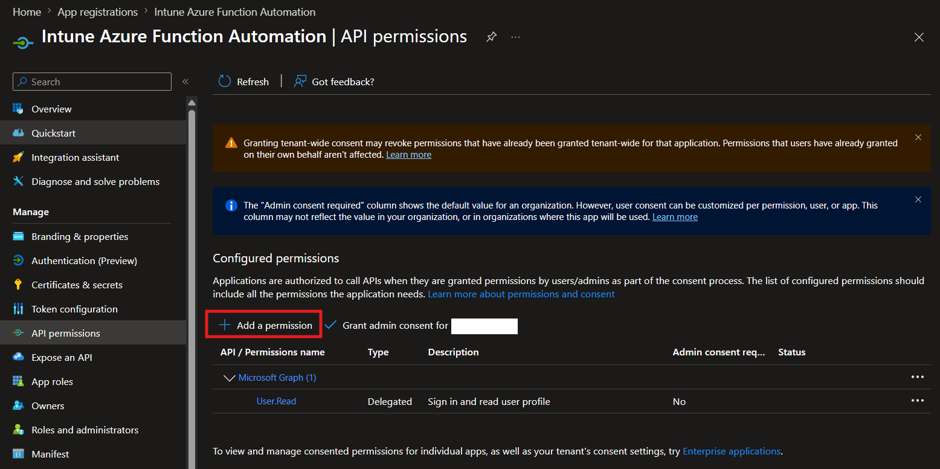Click the Manifest icon in sidebar
This screenshot has width=940, height=469.
19,454
